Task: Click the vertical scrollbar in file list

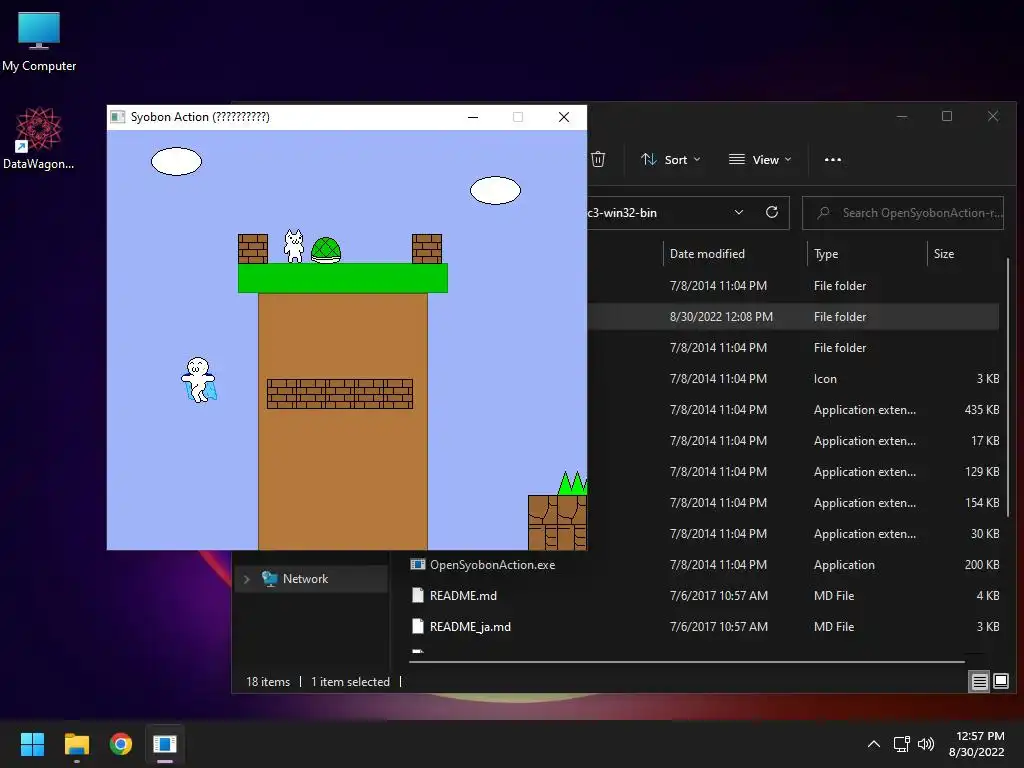Action: pos(1008,386)
